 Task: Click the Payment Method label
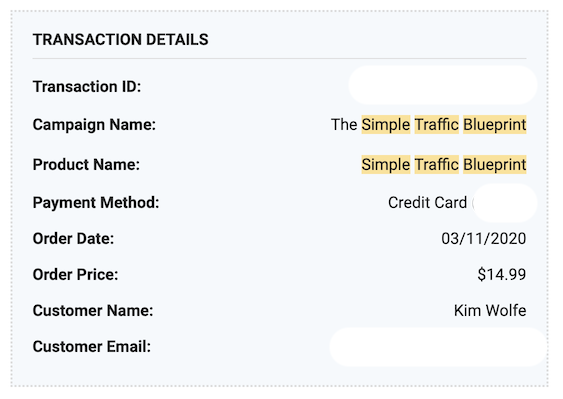coord(96,203)
